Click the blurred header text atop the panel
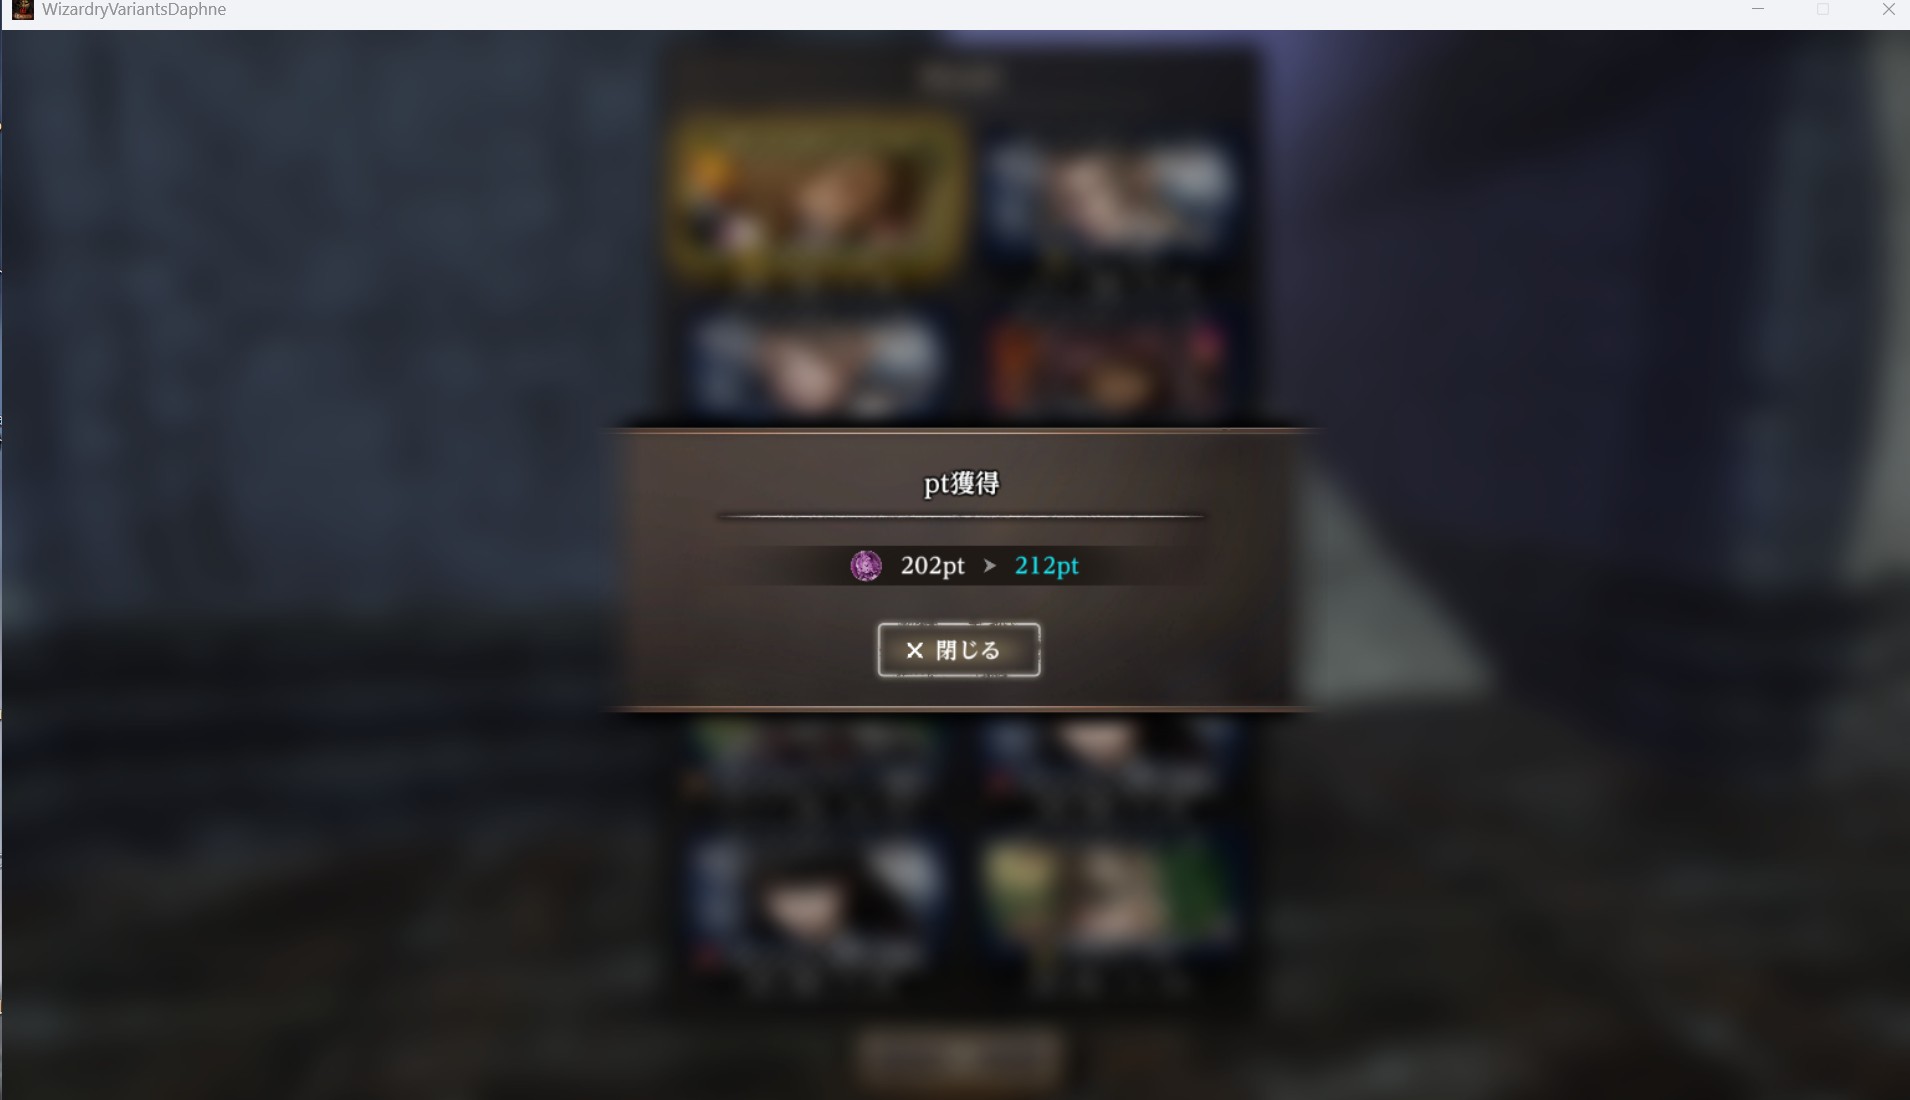Screen dimensions: 1910x1100 pyautogui.click(x=960, y=78)
